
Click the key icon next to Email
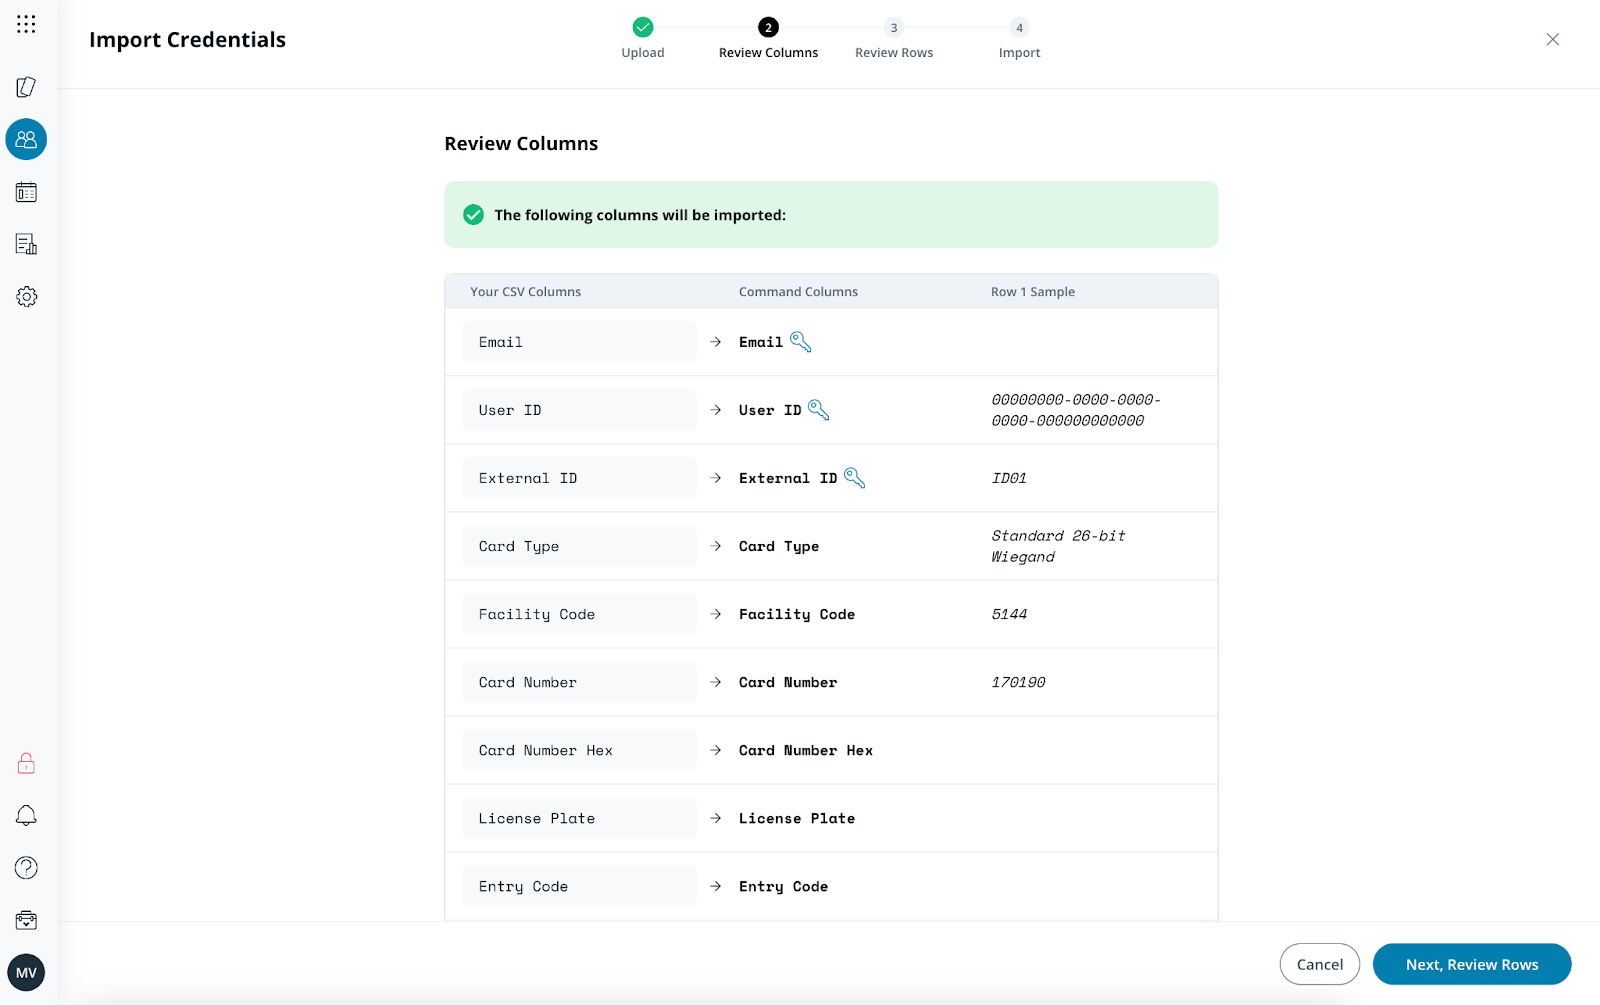[800, 342]
